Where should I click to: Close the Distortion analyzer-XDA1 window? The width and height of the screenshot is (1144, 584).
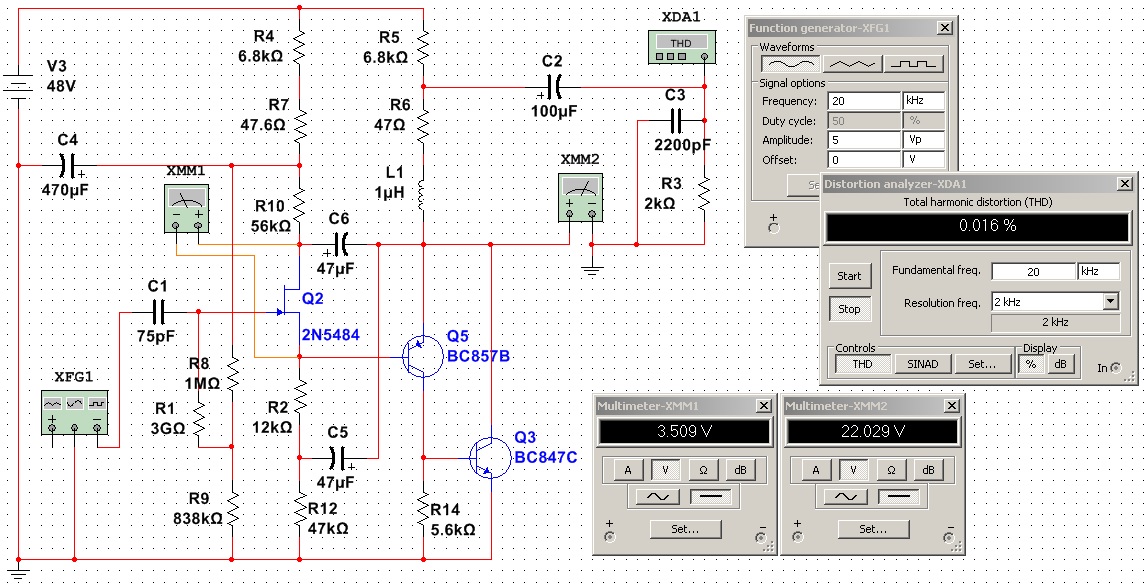click(x=1126, y=184)
